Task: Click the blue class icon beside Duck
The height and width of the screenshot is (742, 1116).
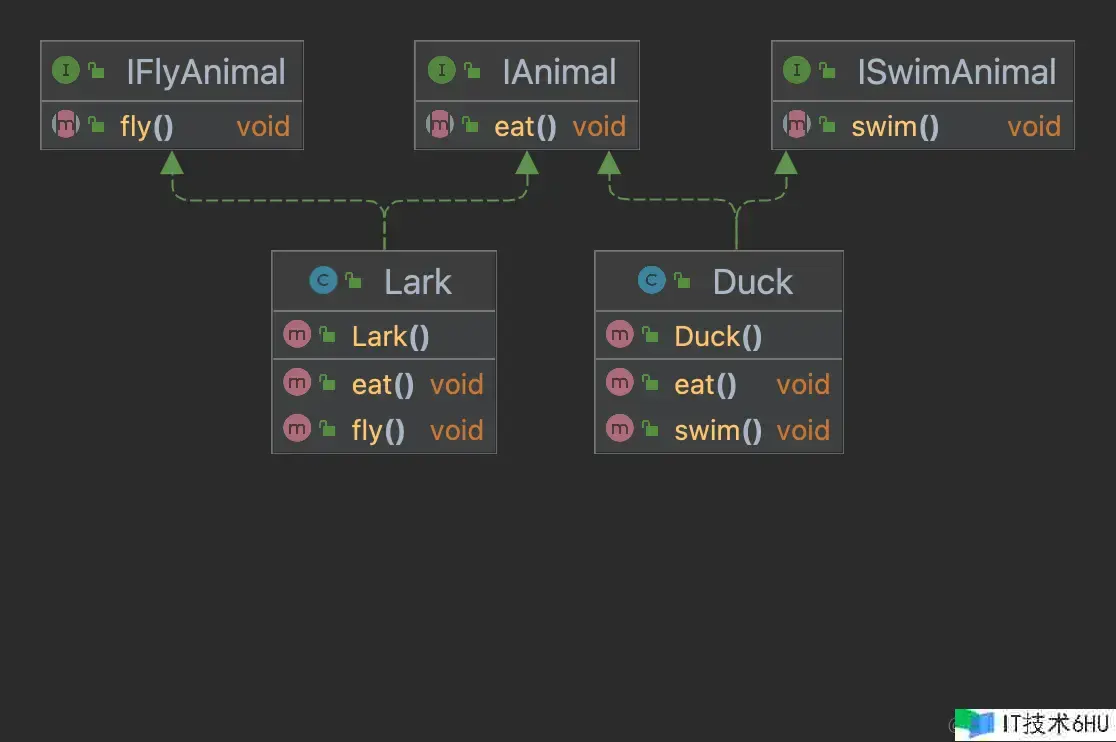Action: pyautogui.click(x=651, y=280)
